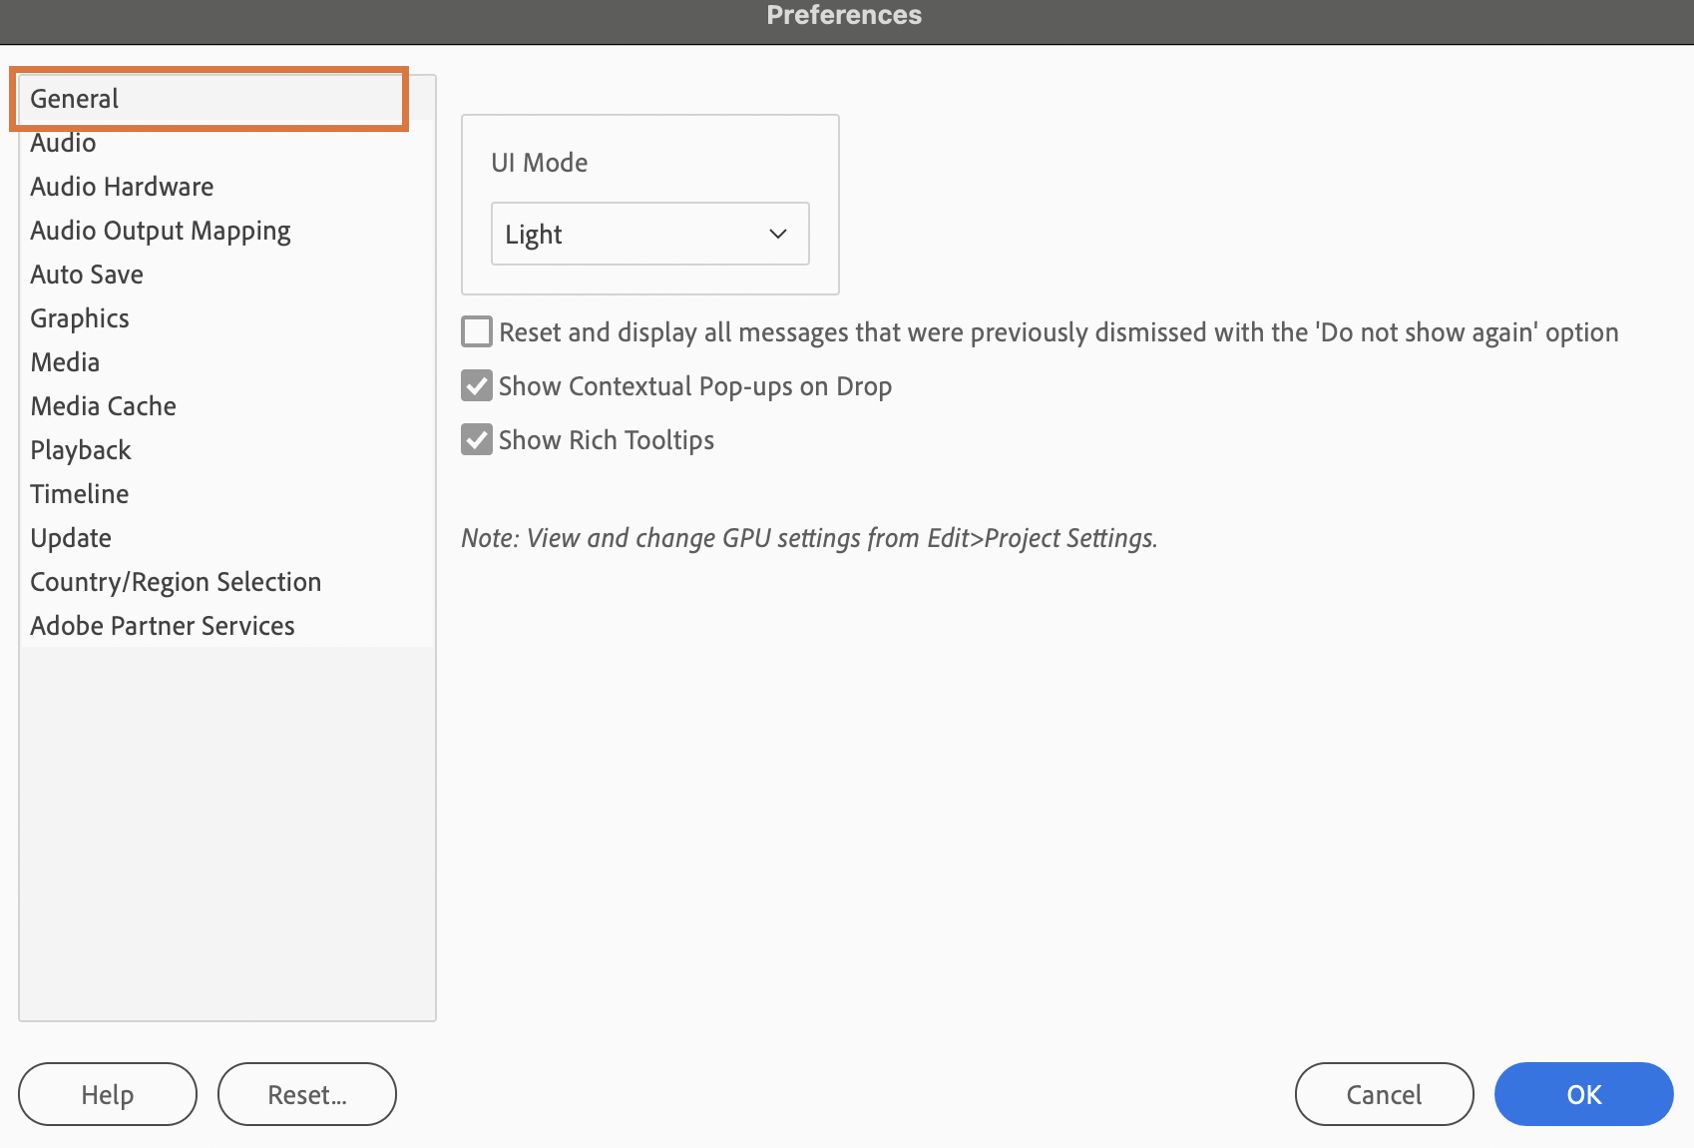The image size is (1694, 1148).
Task: Go to Adobe Partner Services
Action: [x=163, y=627]
